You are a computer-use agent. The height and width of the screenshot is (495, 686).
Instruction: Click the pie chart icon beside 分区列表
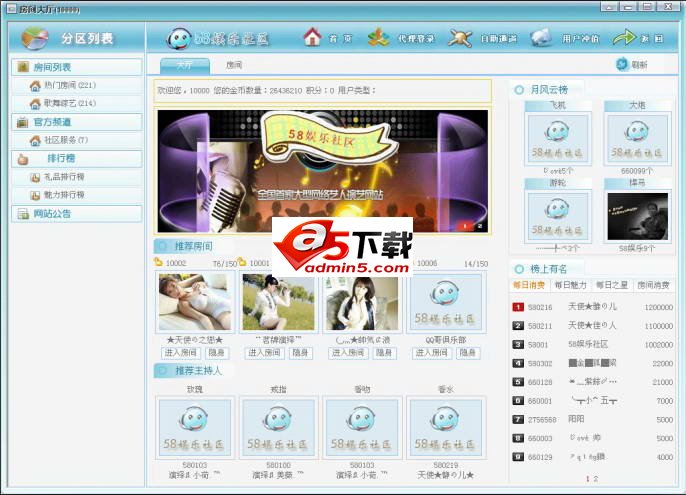click(x=35, y=38)
